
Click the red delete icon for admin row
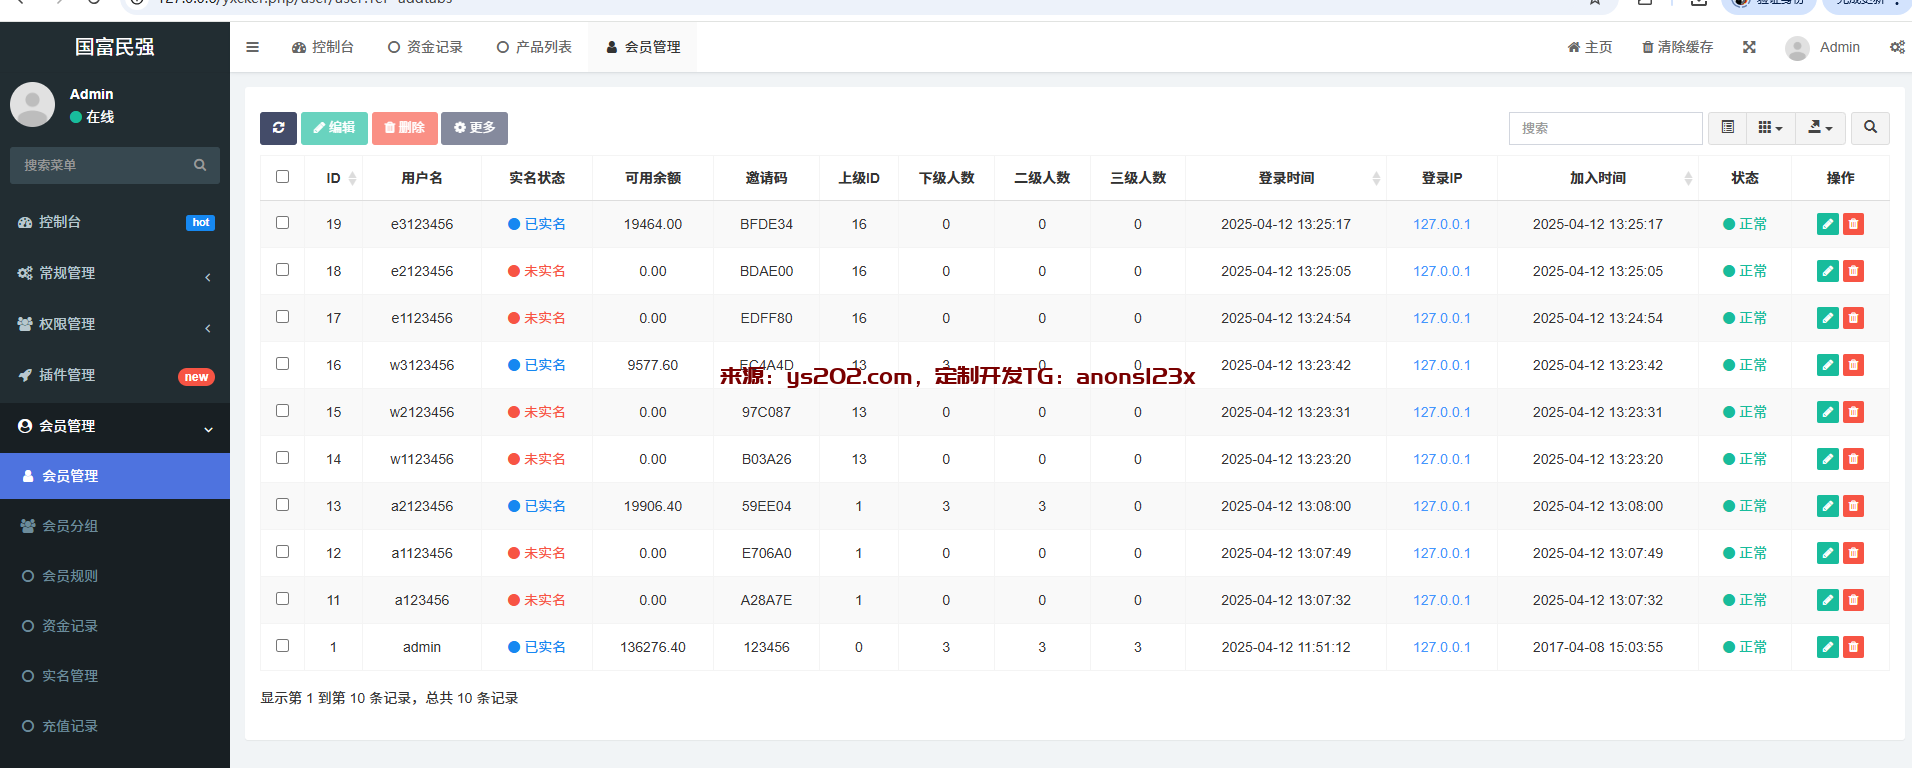(x=1853, y=647)
